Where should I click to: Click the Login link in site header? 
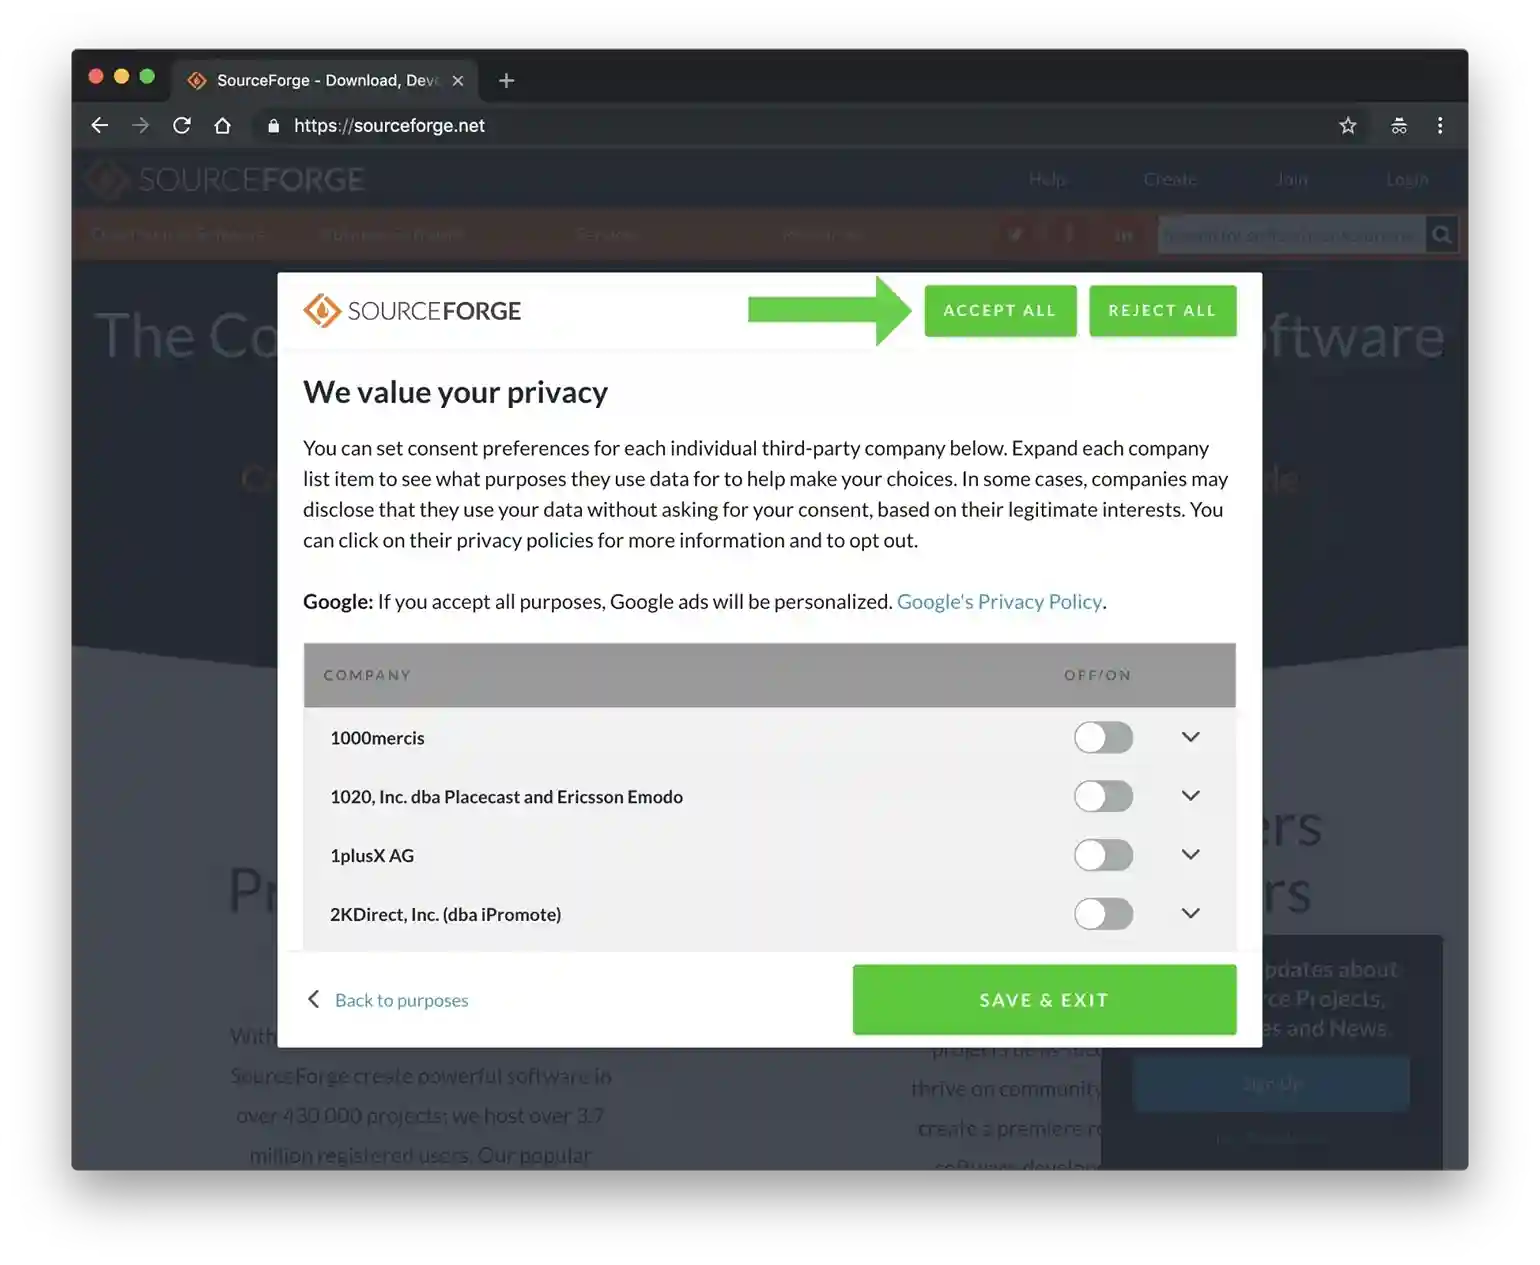[1407, 179]
